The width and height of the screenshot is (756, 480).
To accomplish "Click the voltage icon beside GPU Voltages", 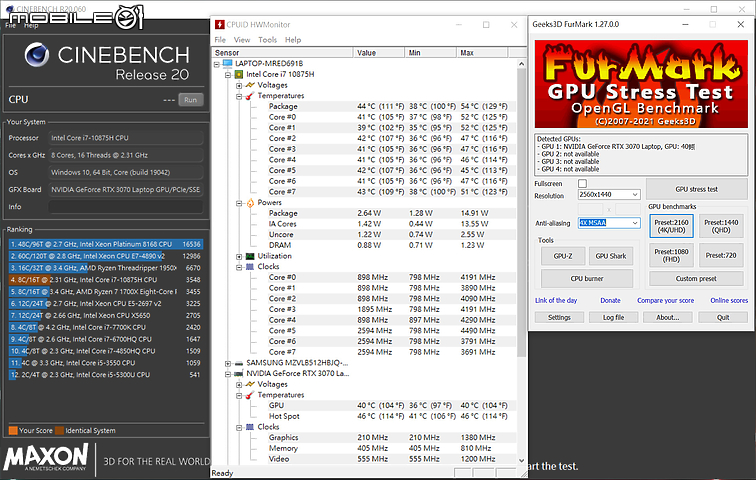I will [x=250, y=384].
